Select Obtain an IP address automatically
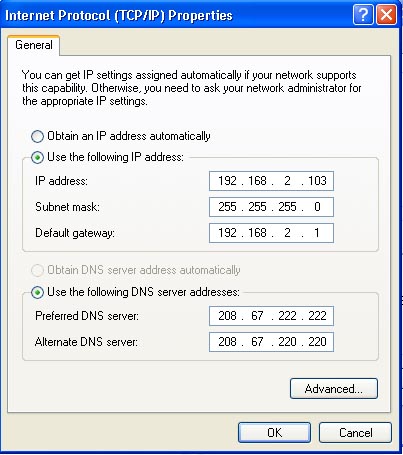The image size is (403, 455). coord(37,136)
